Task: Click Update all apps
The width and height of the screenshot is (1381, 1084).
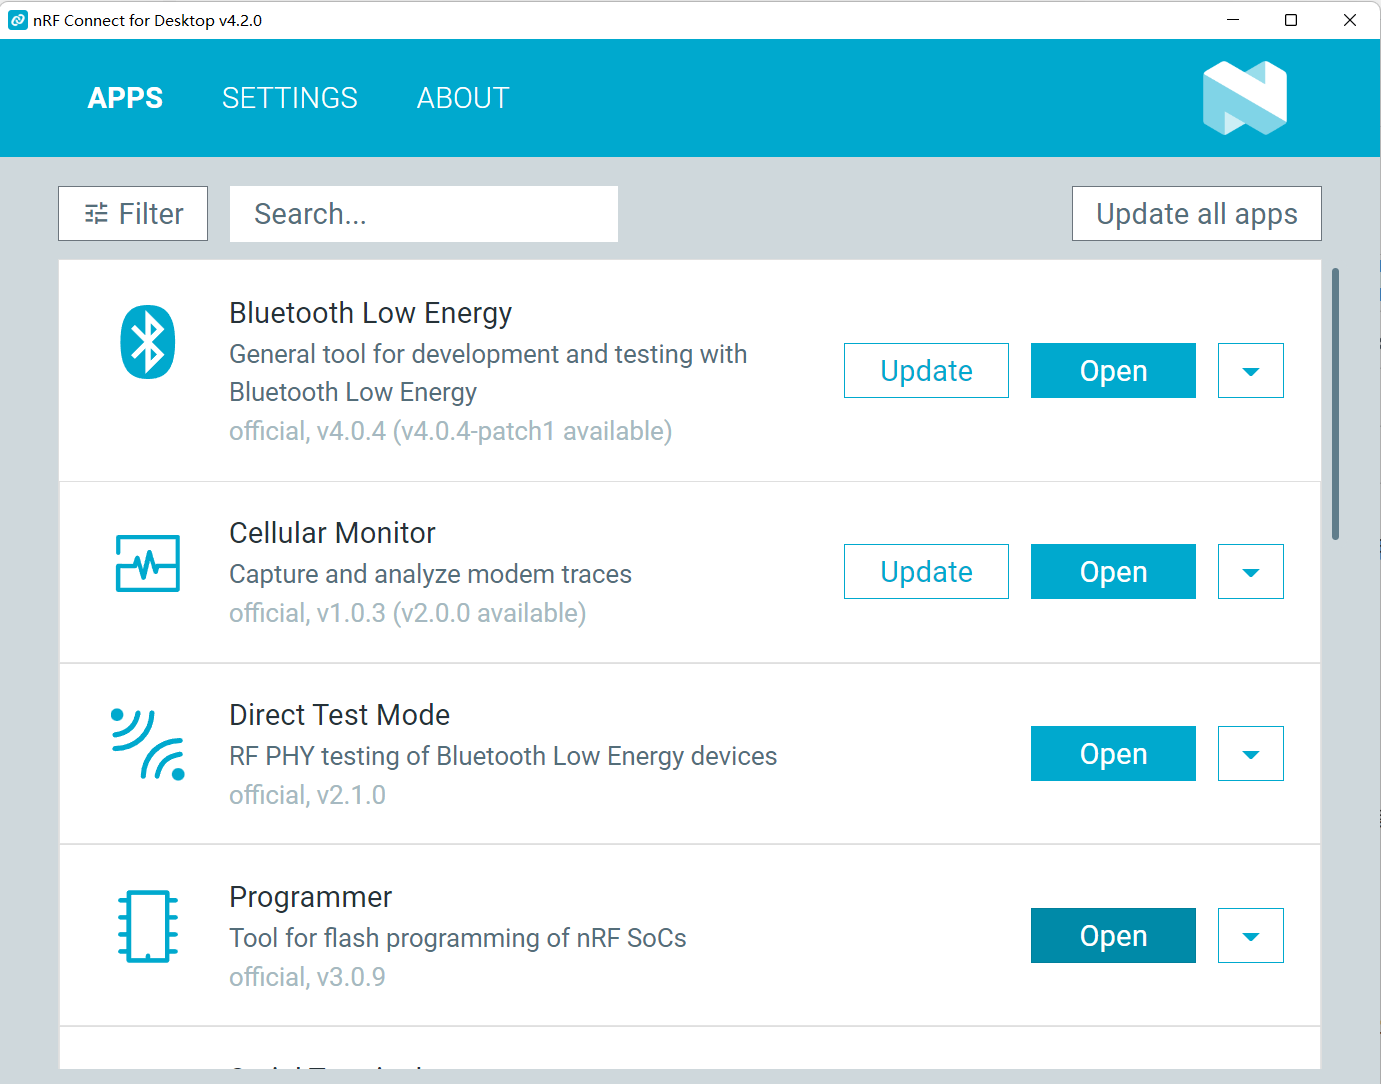Action: [x=1197, y=214]
